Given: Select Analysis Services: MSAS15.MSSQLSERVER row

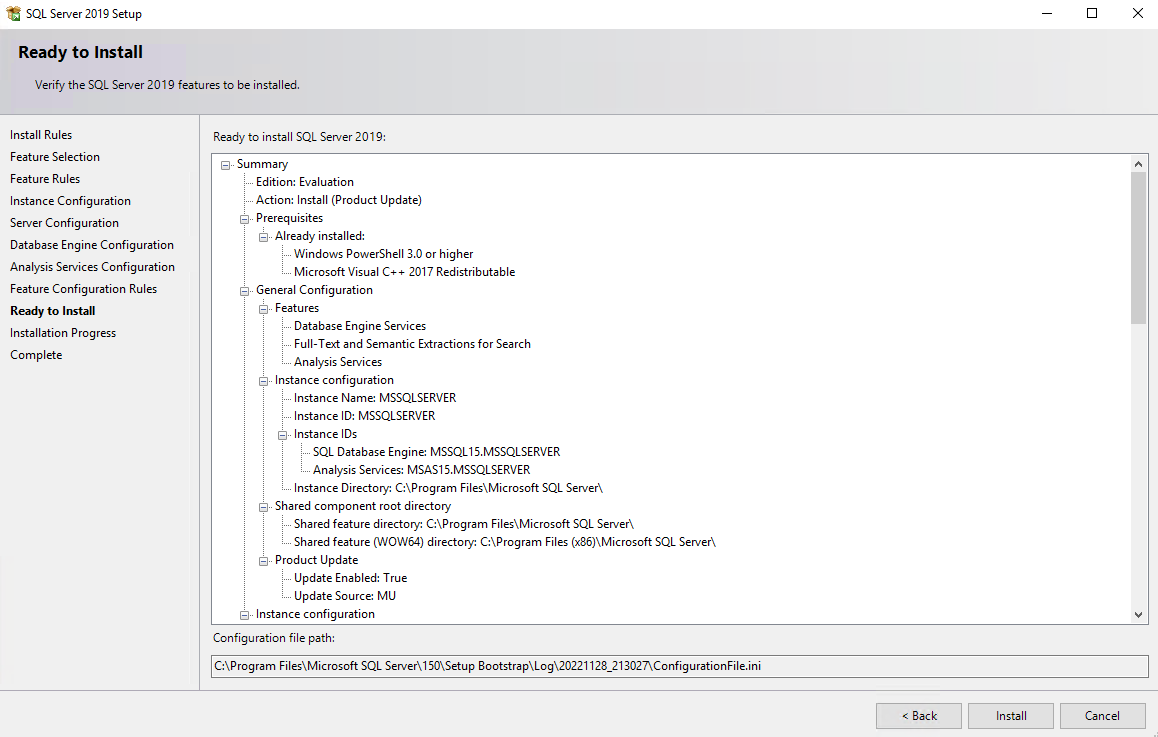Looking at the screenshot, I should pos(421,470).
